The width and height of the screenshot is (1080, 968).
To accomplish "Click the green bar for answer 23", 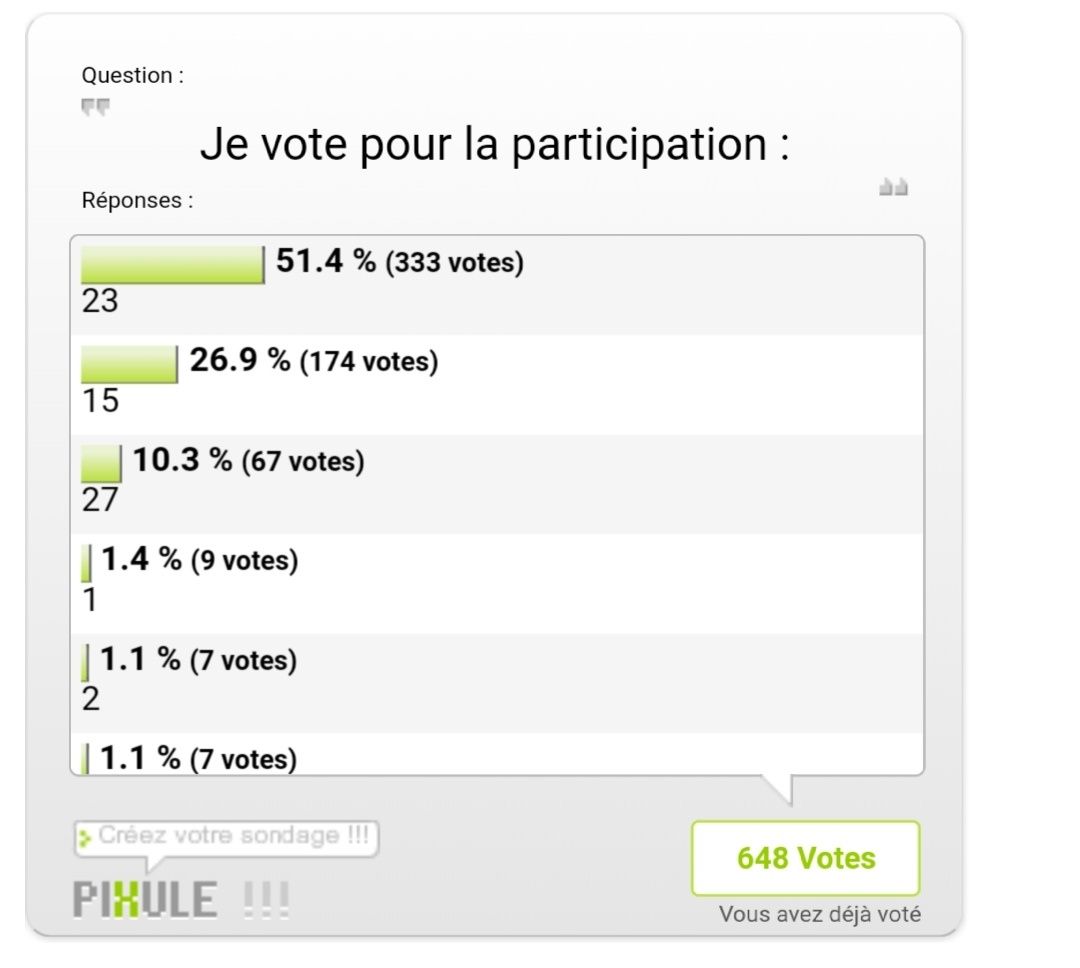I will point(173,265).
